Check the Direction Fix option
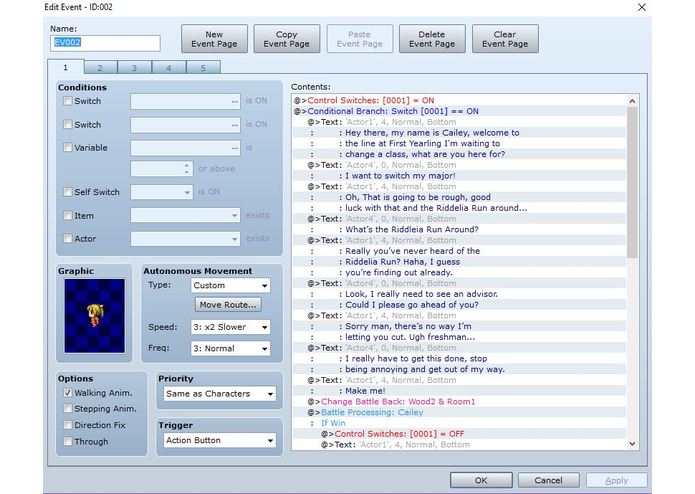Viewport: 695px width, 494px height. point(68,425)
